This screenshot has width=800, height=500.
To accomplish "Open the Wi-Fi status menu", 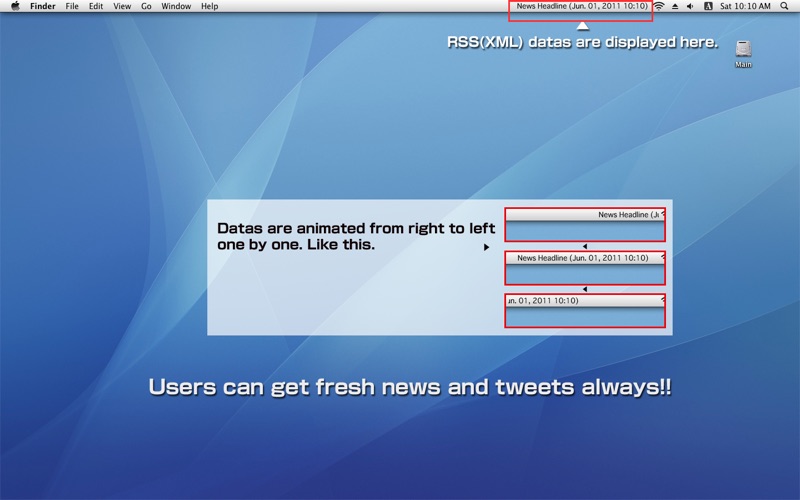I will (659, 6).
